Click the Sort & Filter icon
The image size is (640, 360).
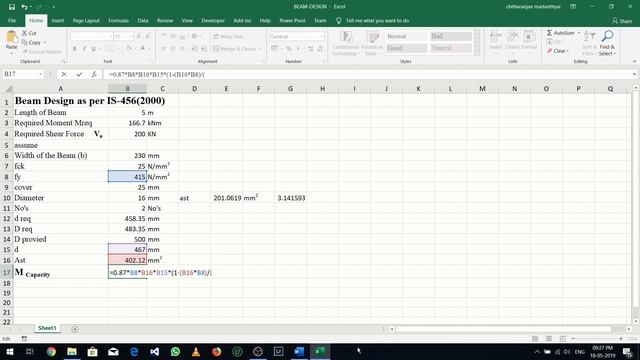coord(589,37)
